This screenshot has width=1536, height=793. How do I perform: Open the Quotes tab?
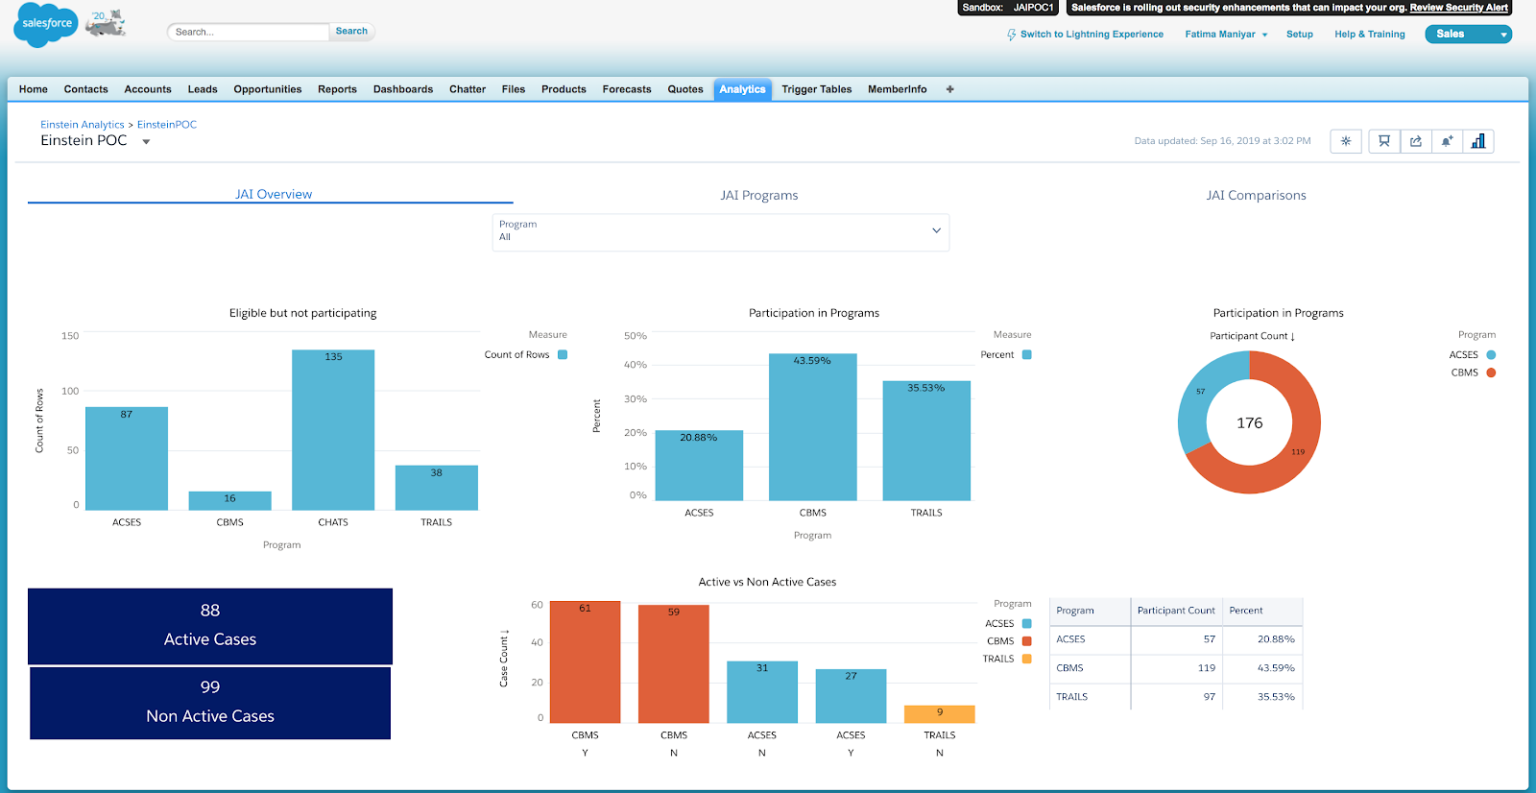click(685, 89)
